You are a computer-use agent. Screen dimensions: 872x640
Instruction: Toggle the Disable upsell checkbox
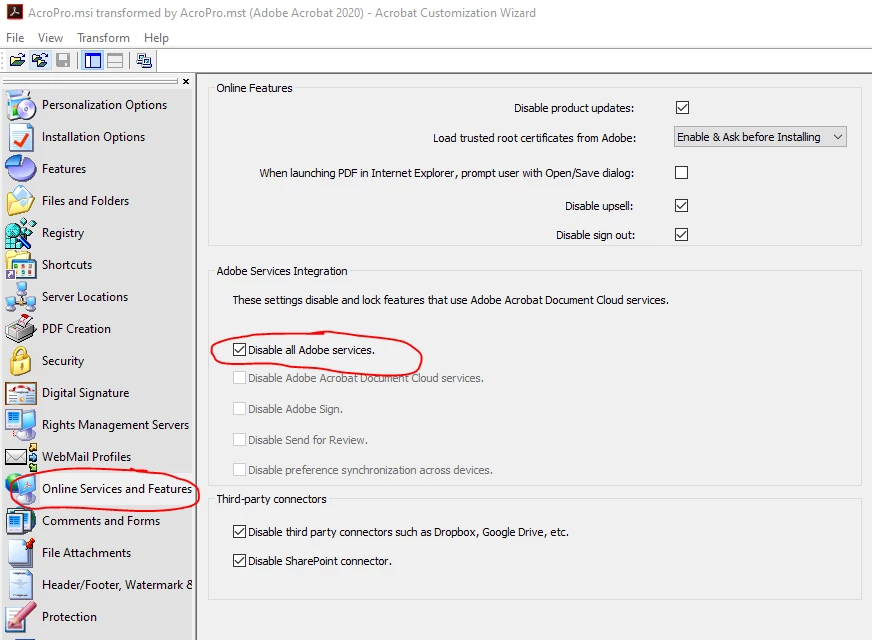click(681, 206)
